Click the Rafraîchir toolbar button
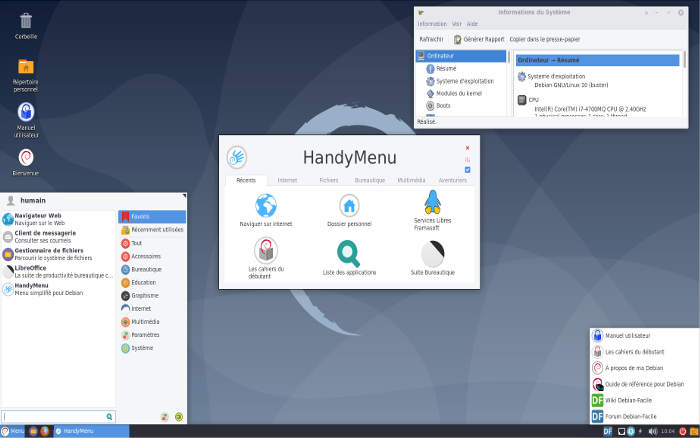This screenshot has width=700, height=438. tap(431, 39)
